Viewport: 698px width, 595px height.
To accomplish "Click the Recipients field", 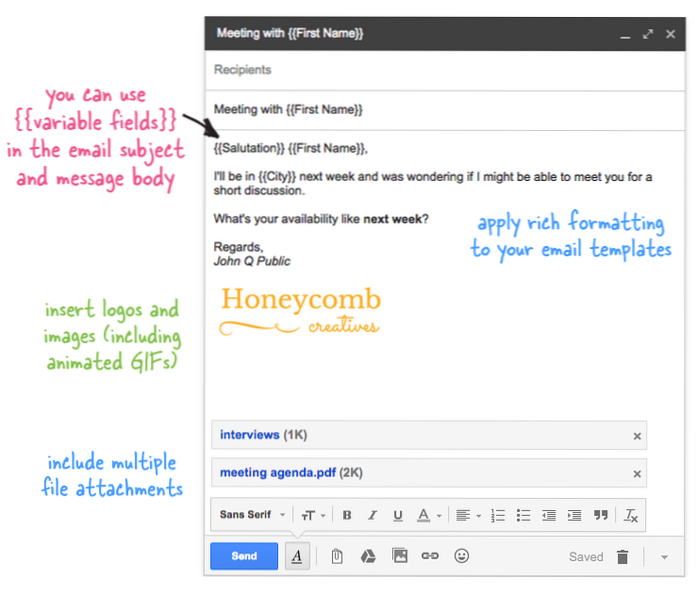I will [430, 70].
